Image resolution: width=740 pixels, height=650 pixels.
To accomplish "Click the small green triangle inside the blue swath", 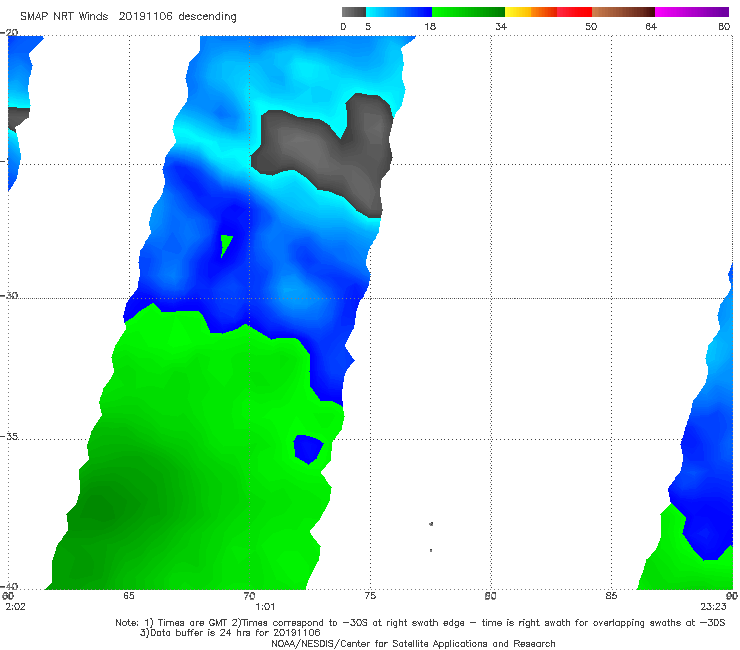I will (x=226, y=245).
